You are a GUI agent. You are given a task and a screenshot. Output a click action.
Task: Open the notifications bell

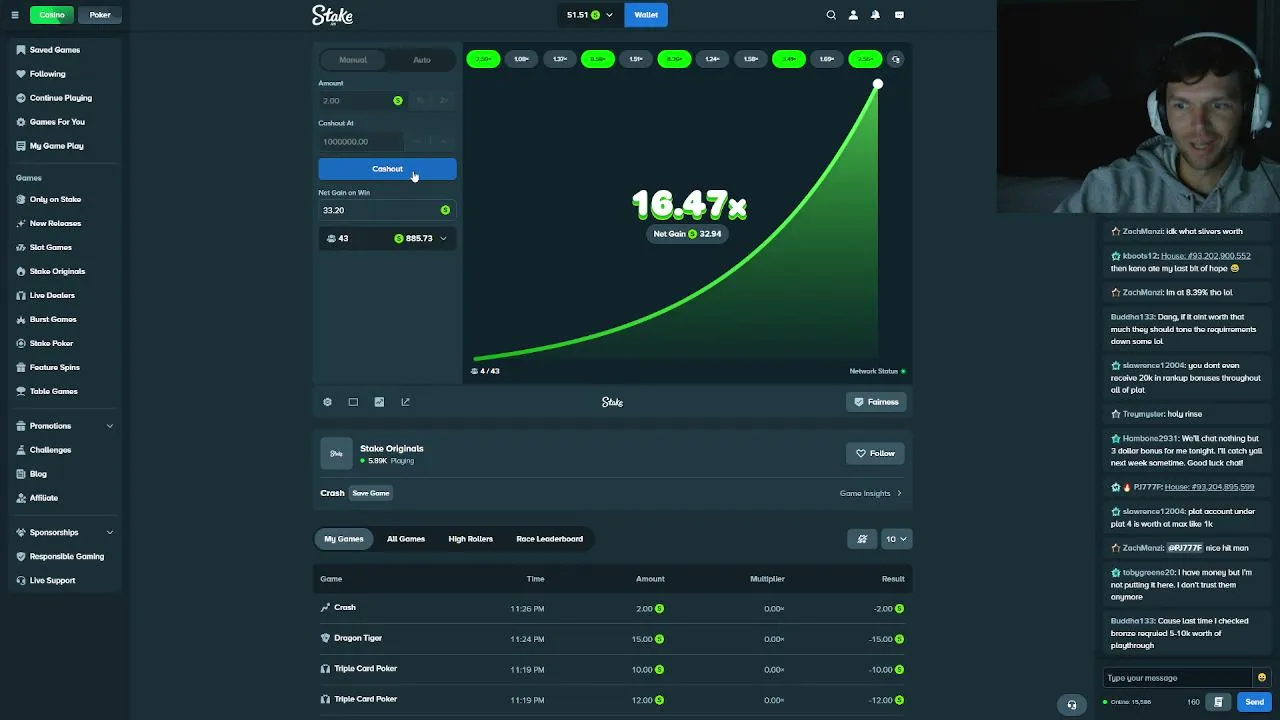click(875, 15)
